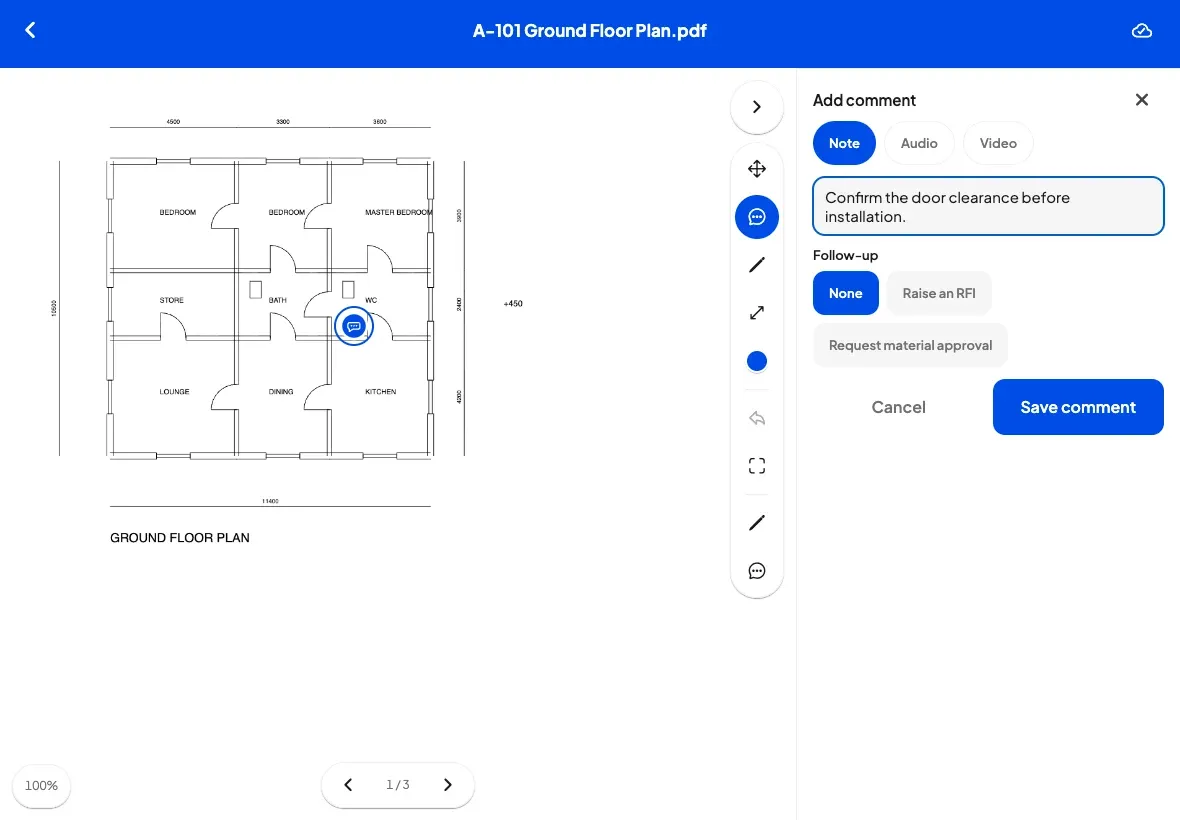Switch to the Audio tab

919,143
